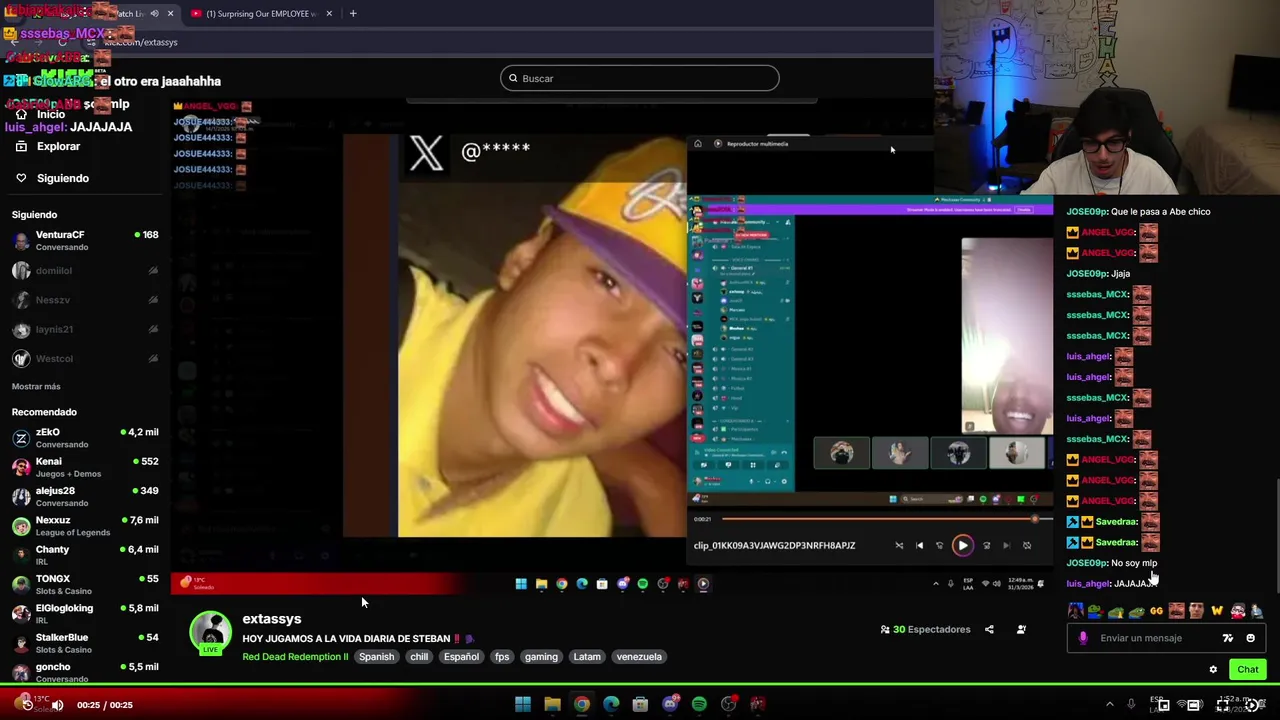This screenshot has height=720, width=1280.
Task: Open File Explorer on the outer taskbar
Action: click(552, 705)
